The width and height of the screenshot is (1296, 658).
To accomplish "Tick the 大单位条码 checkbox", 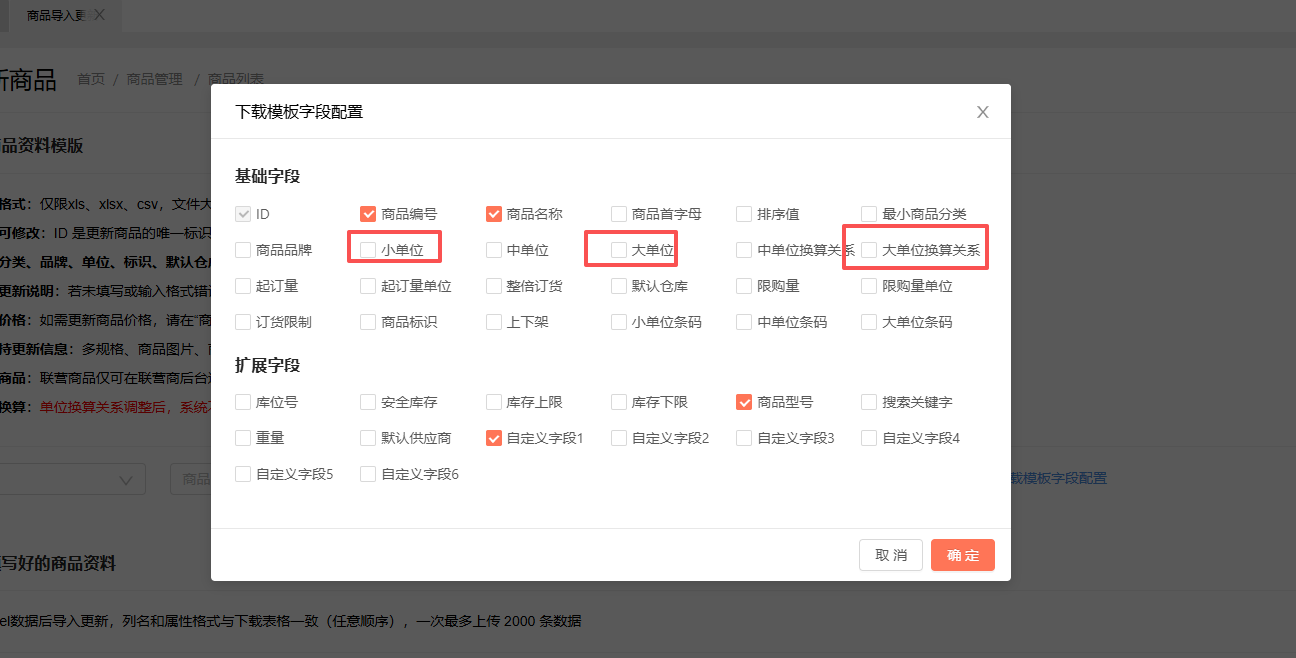I will coord(869,322).
